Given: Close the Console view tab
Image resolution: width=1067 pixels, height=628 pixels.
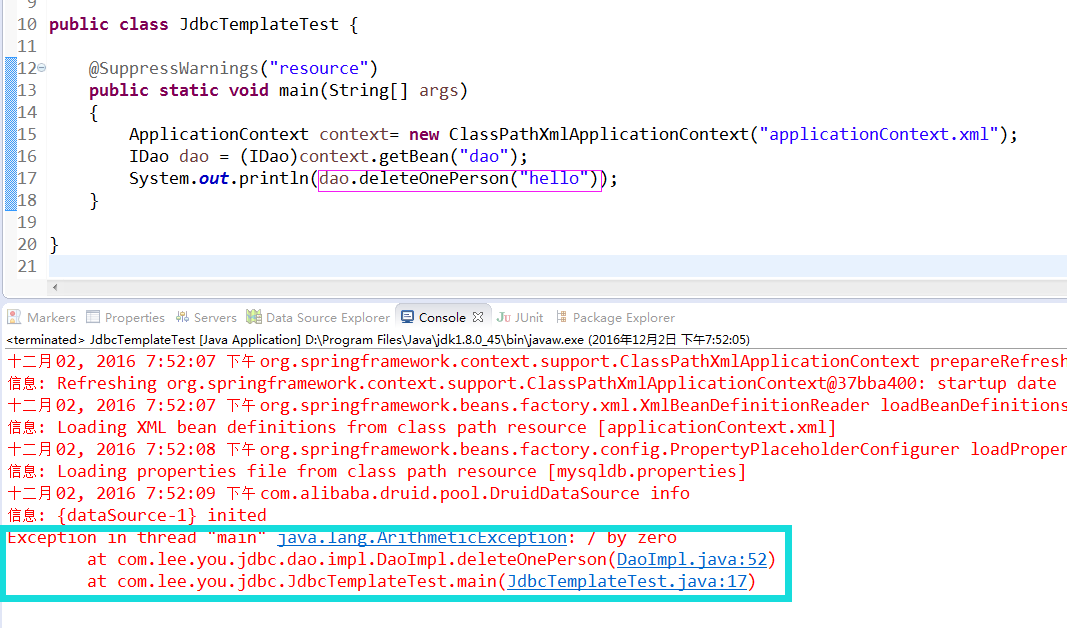Looking at the screenshot, I should click(478, 317).
